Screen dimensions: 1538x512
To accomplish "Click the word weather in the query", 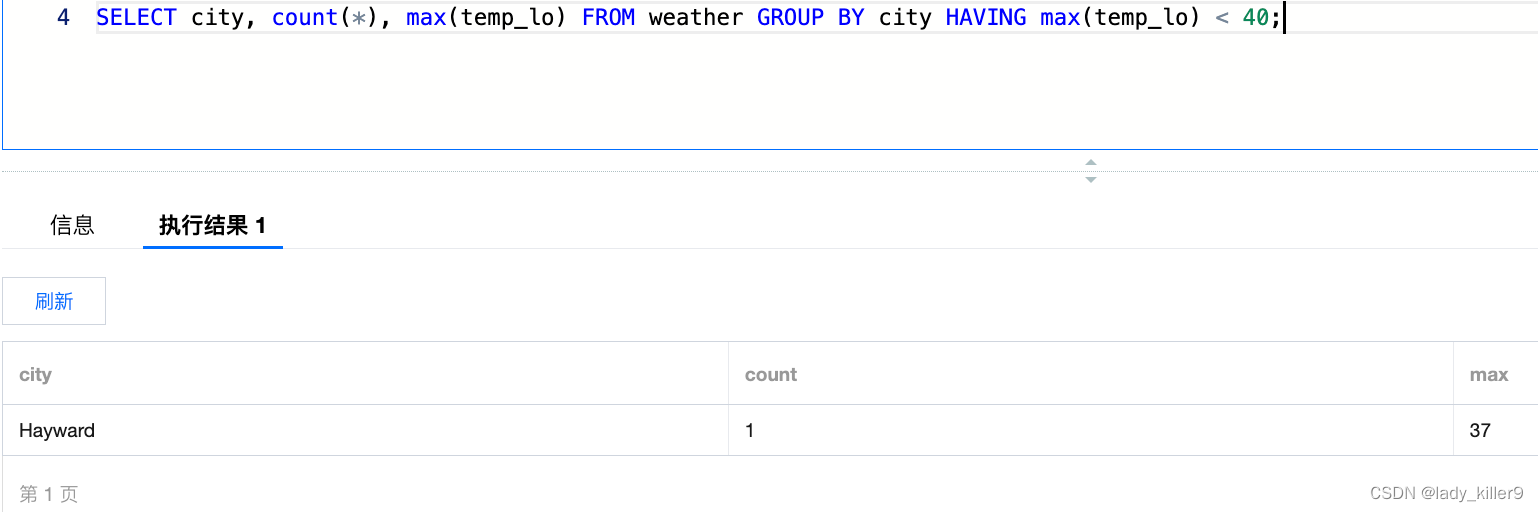I will (x=696, y=17).
